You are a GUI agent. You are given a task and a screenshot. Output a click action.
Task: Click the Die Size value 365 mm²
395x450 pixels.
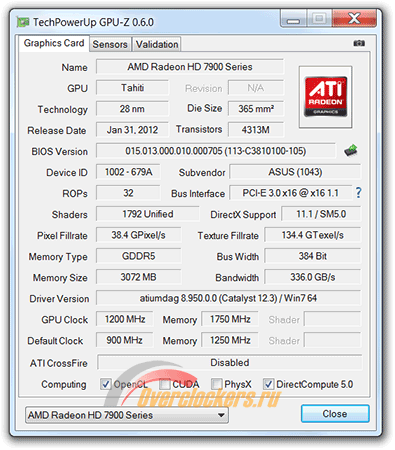[256, 109]
